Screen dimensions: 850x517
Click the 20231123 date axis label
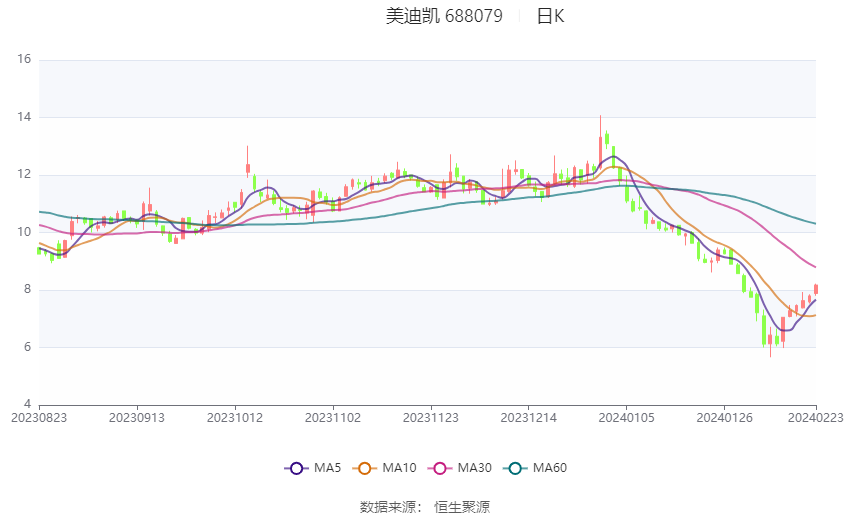[430, 418]
